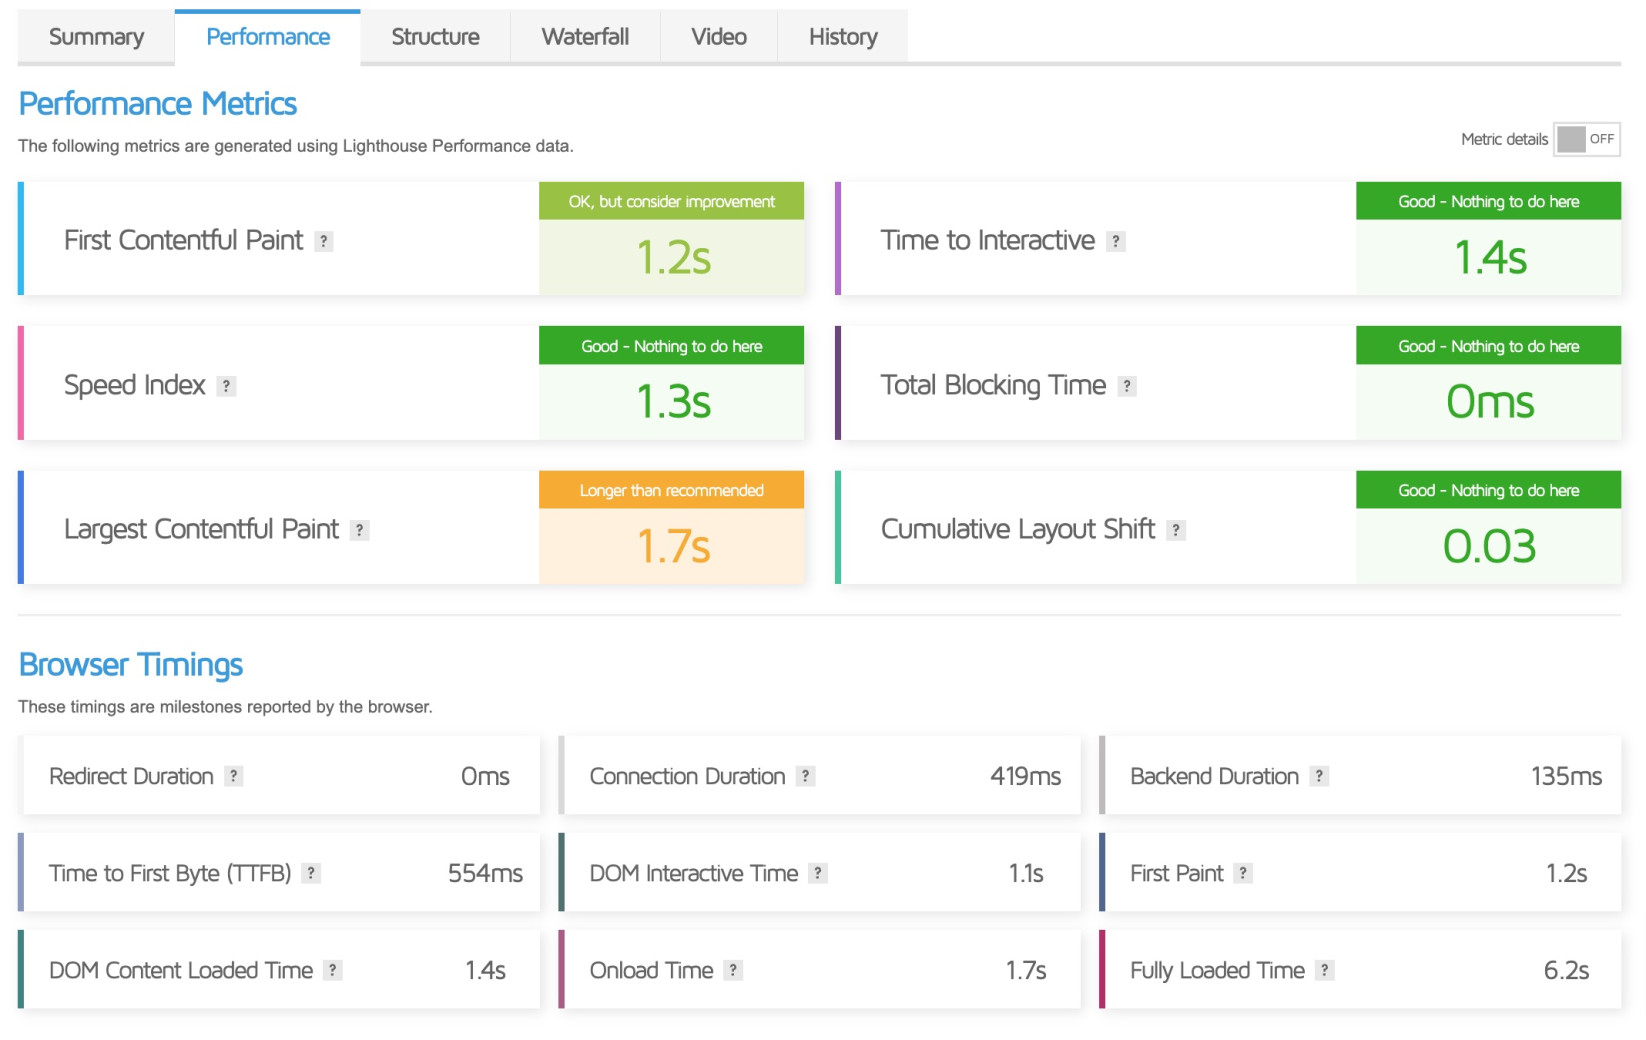Click the Total Blocking Time 0ms score
The height and width of the screenshot is (1040, 1646).
coord(1490,402)
